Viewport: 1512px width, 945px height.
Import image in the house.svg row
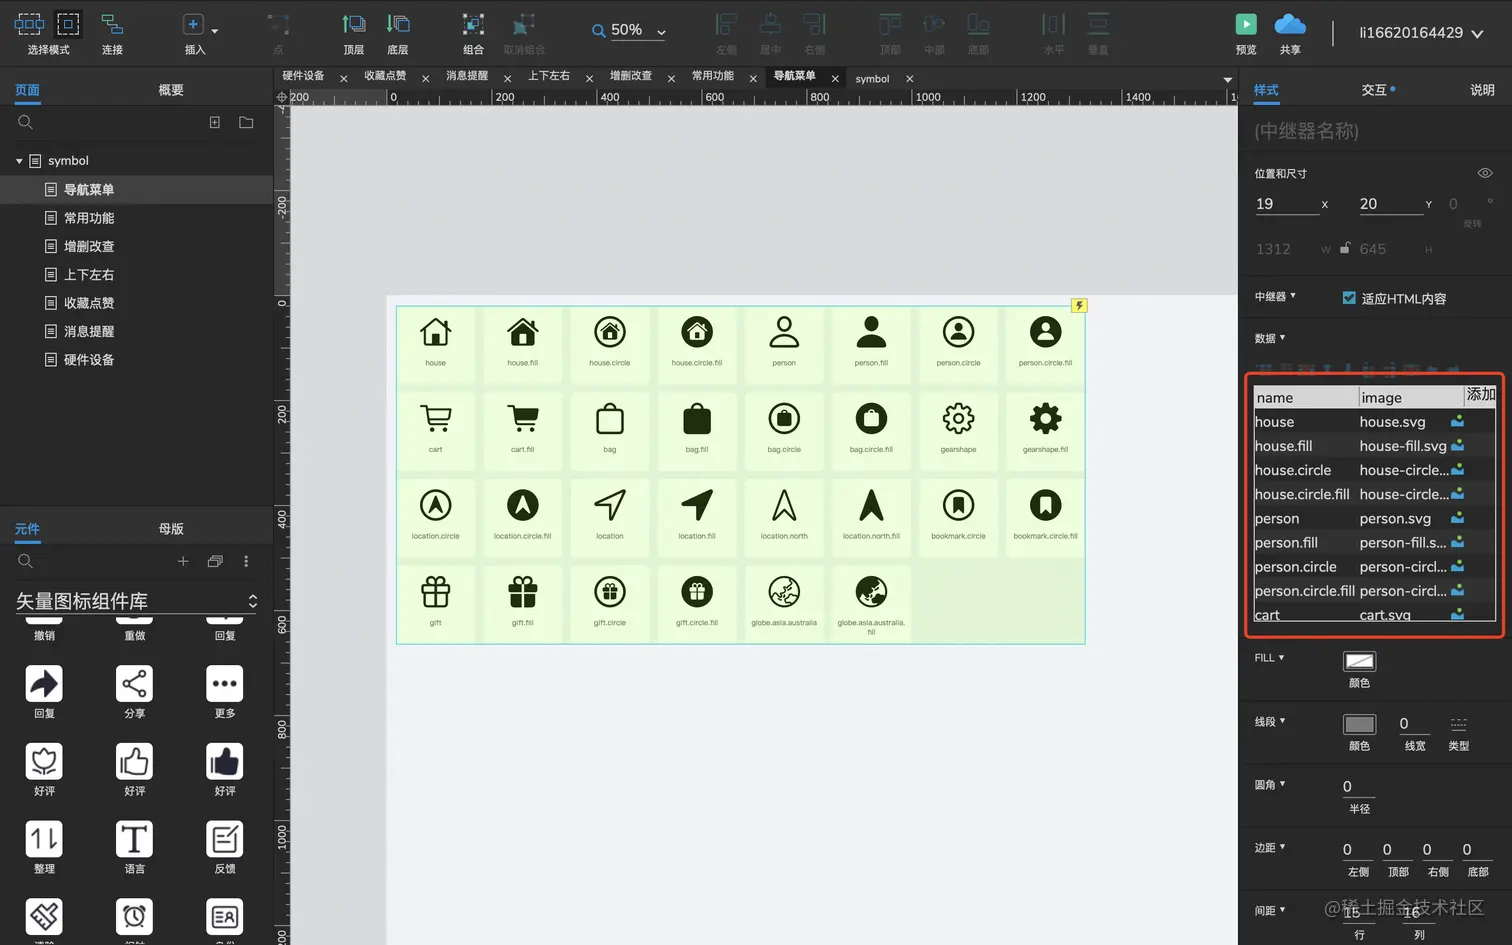(1458, 422)
